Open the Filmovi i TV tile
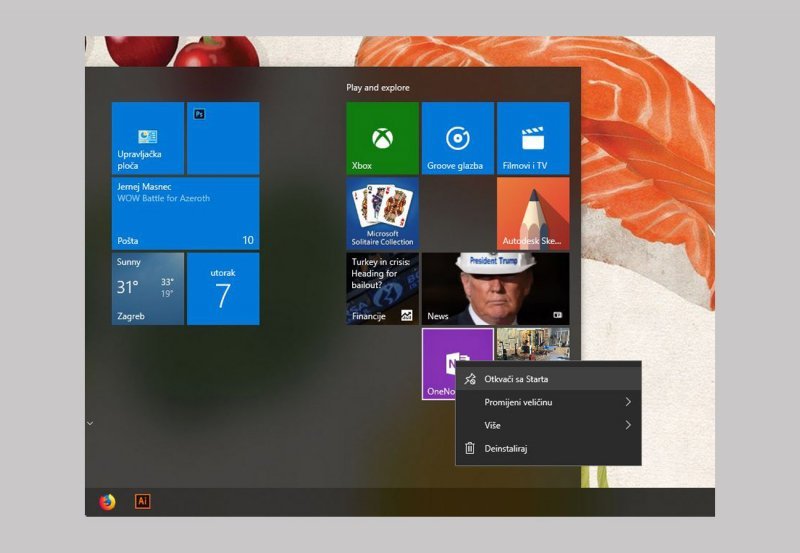800x553 pixels. pos(533,138)
